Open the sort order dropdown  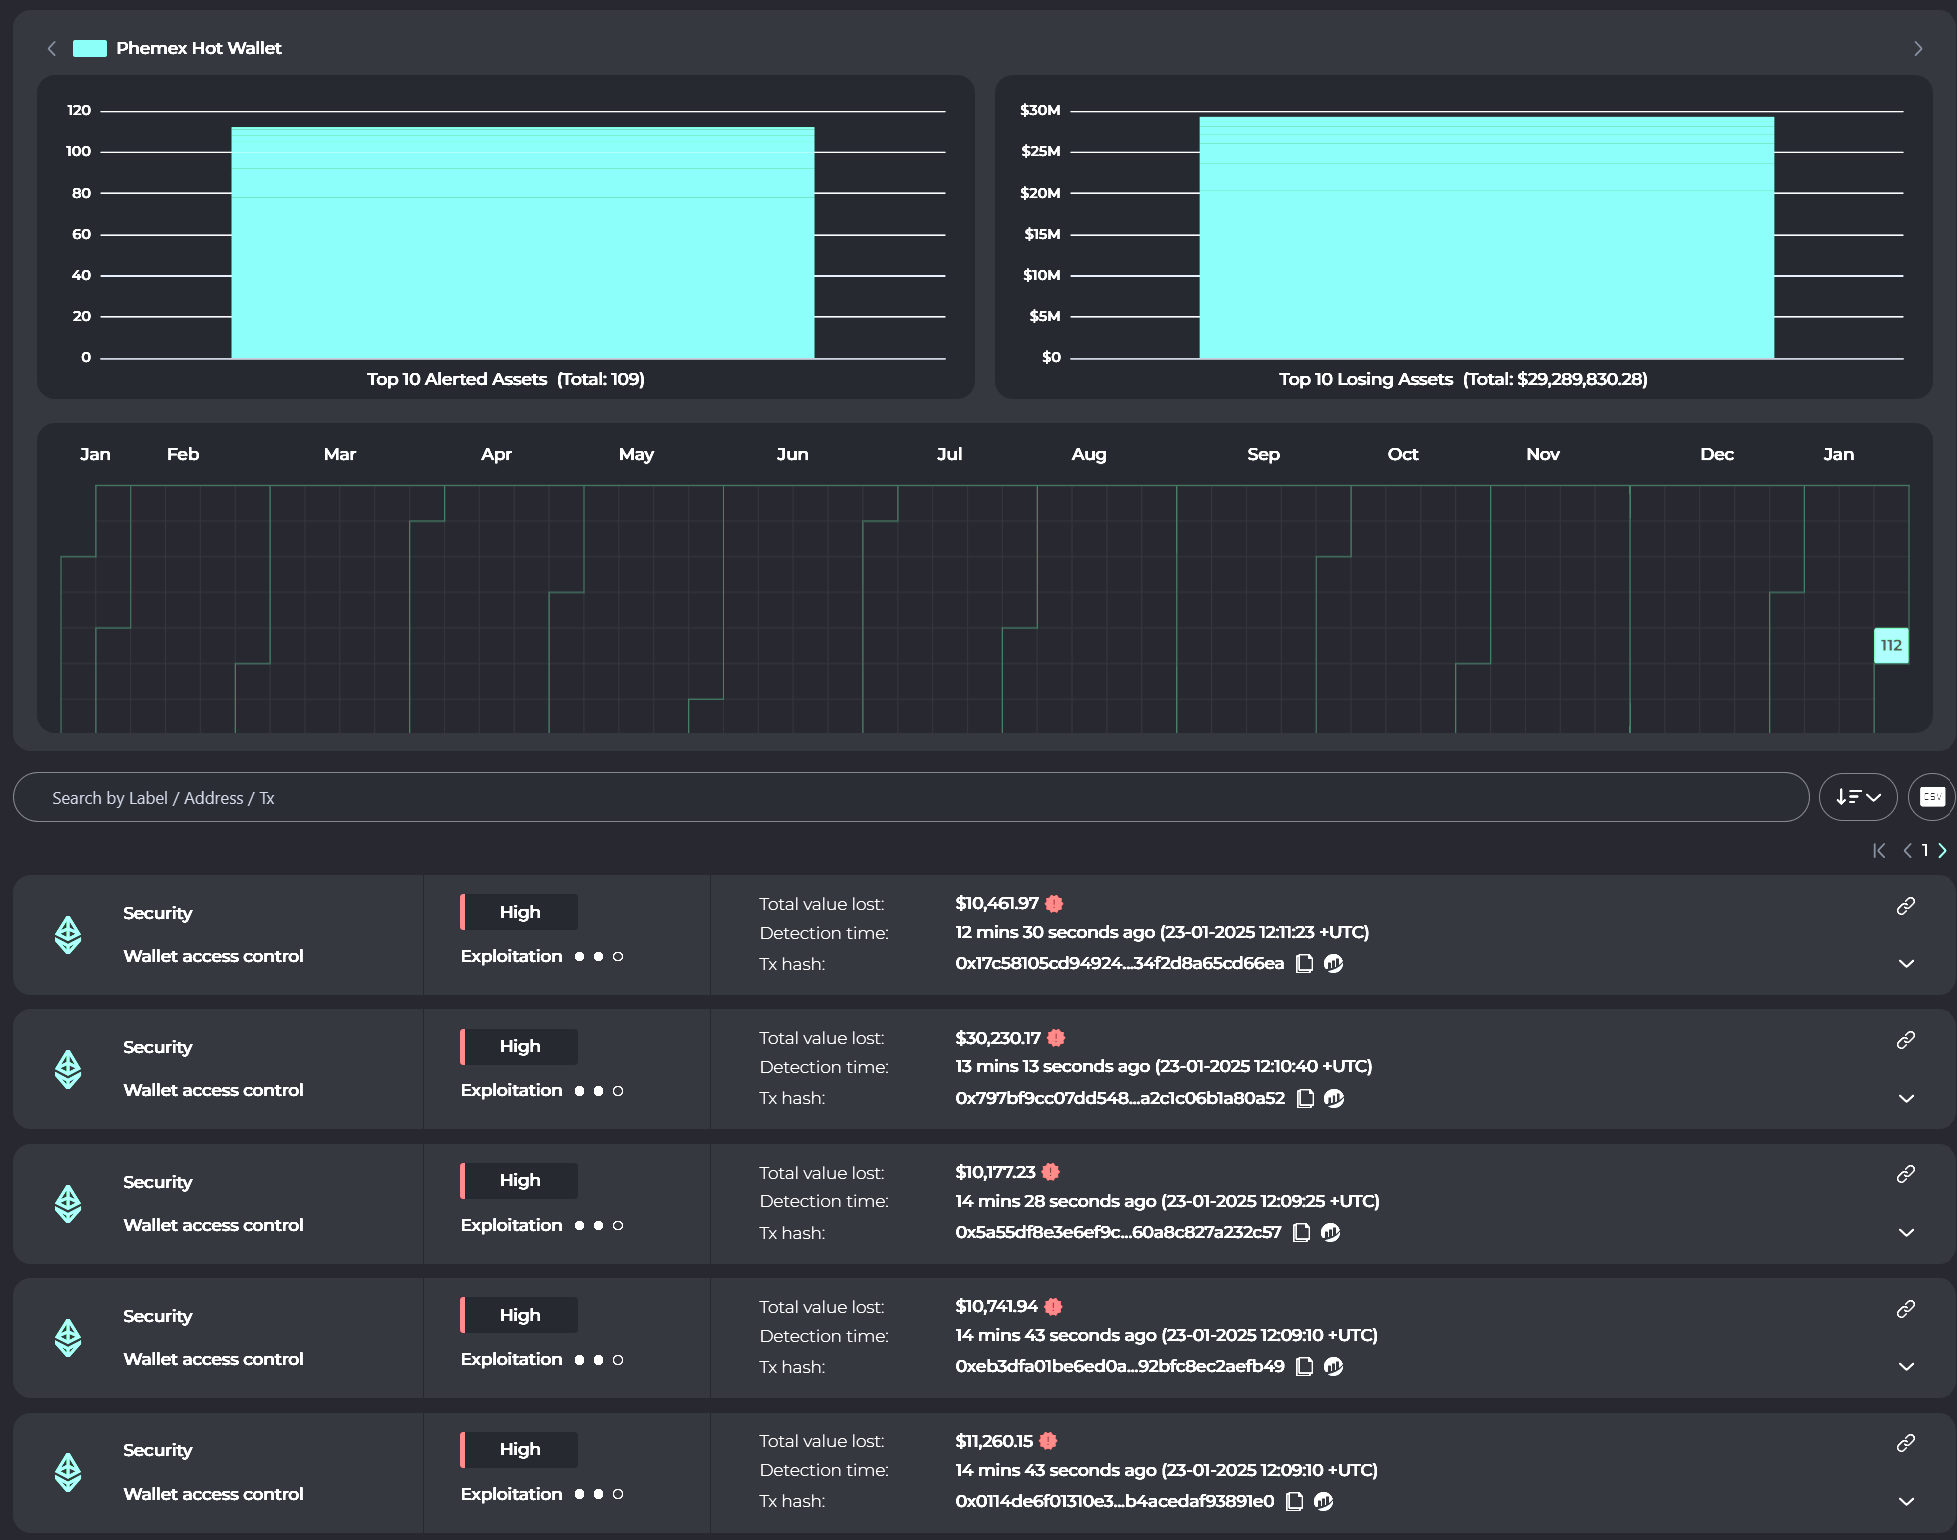tap(1857, 797)
